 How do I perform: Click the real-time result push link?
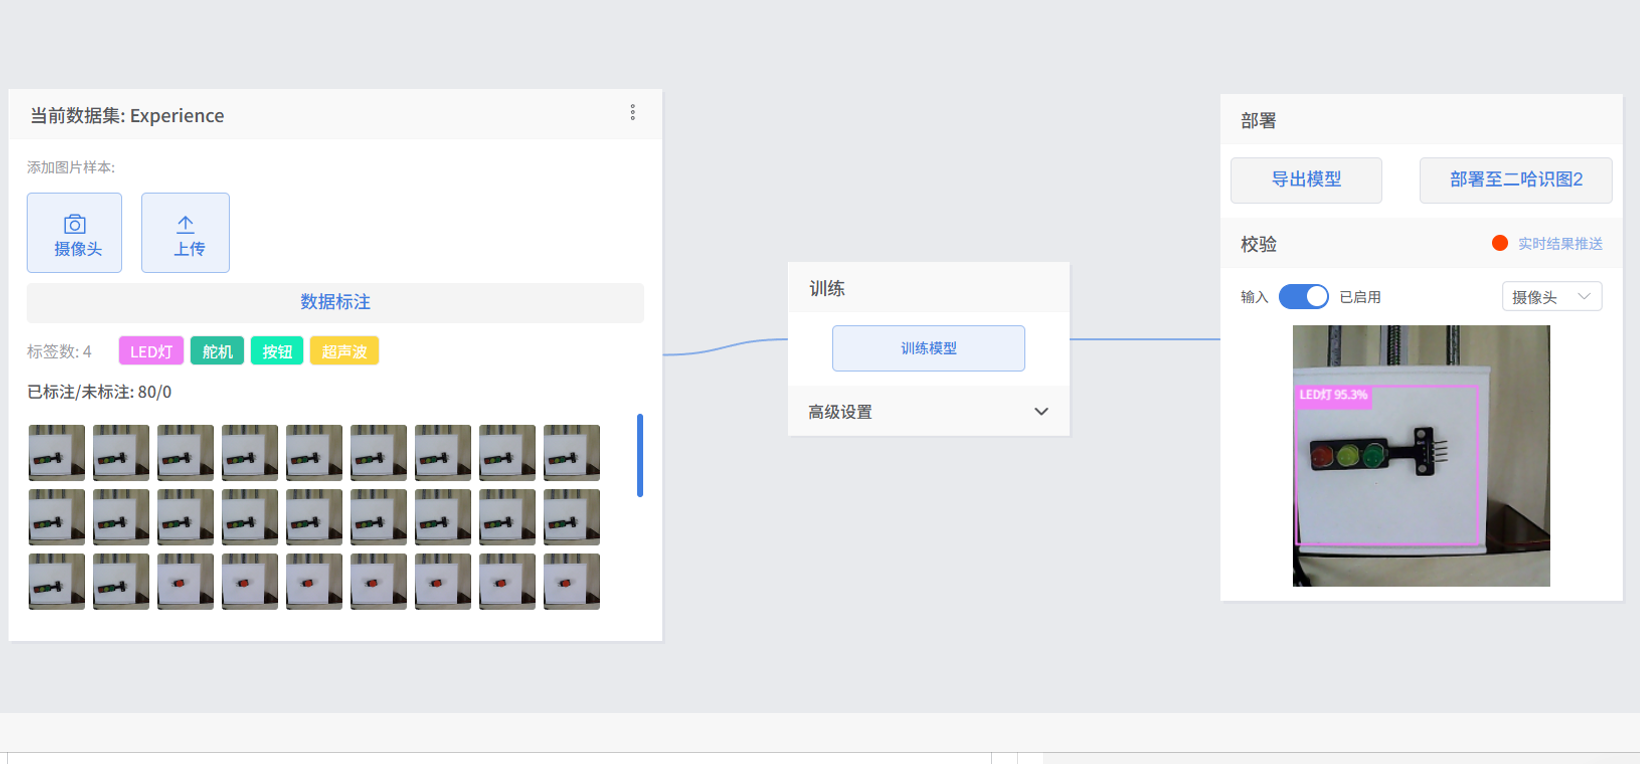pyautogui.click(x=1559, y=243)
